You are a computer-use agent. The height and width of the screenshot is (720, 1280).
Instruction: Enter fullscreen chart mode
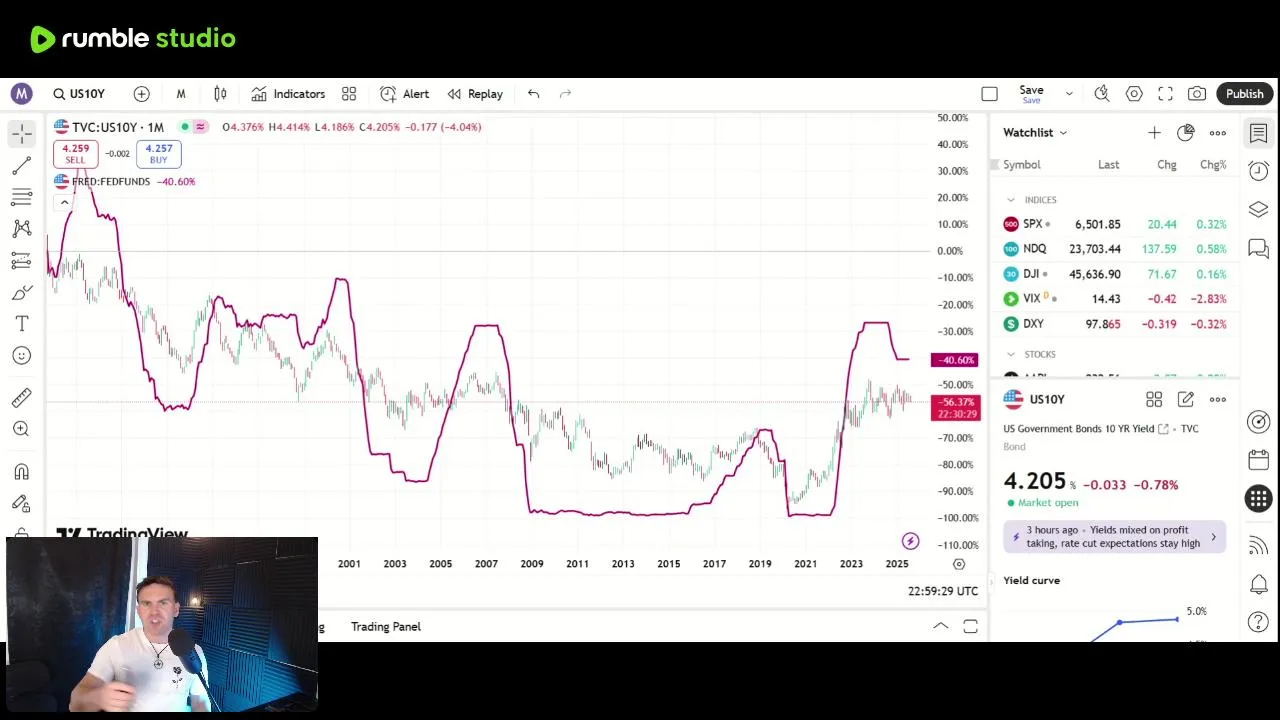tap(1166, 94)
